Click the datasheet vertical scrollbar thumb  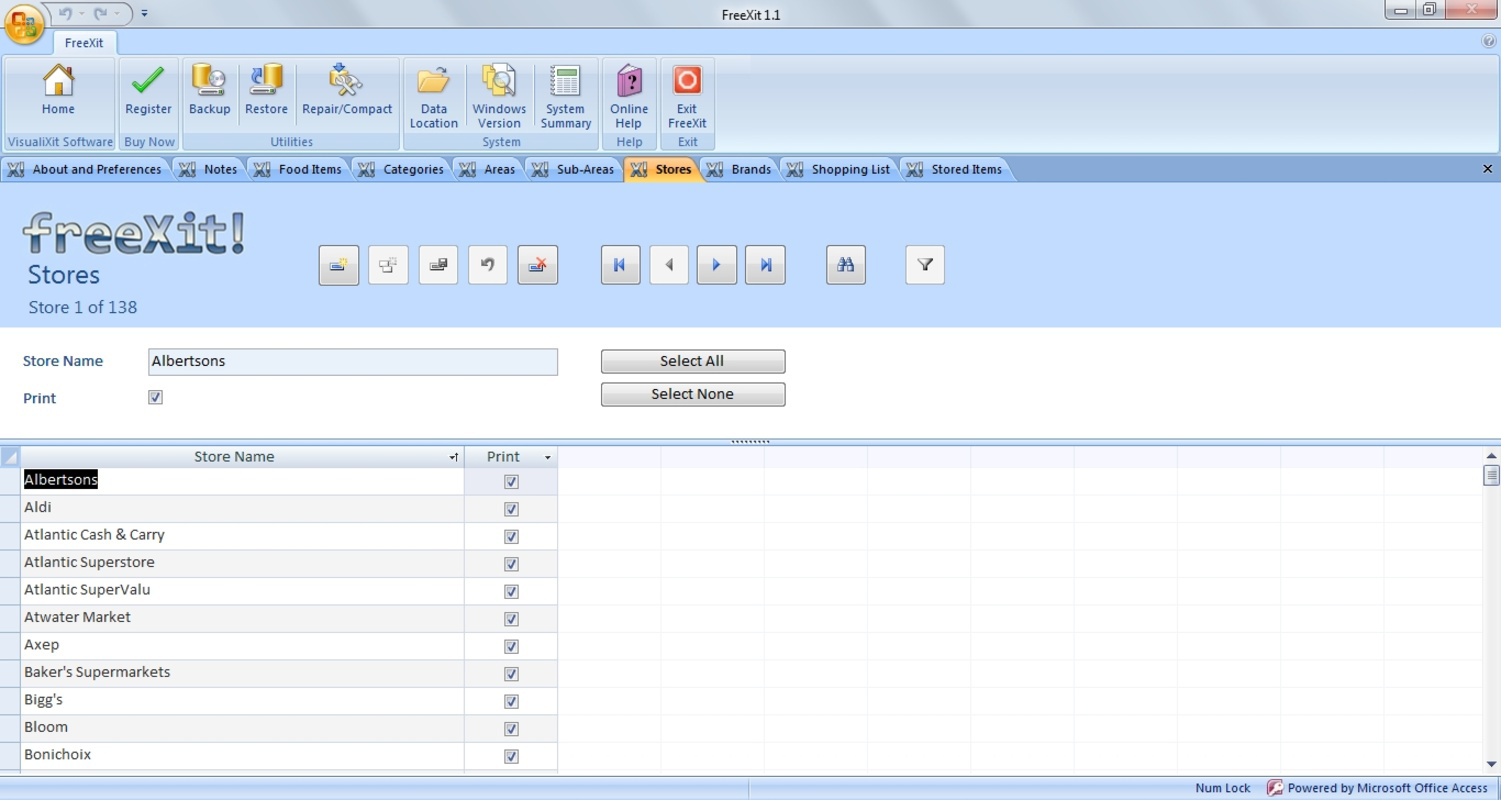1491,475
